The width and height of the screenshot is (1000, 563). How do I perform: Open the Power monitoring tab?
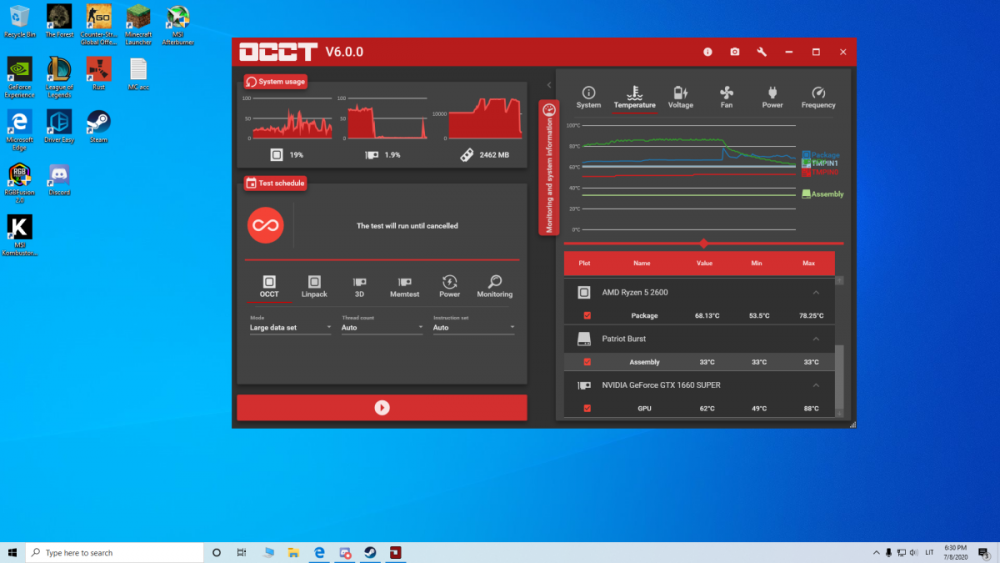tap(772, 98)
